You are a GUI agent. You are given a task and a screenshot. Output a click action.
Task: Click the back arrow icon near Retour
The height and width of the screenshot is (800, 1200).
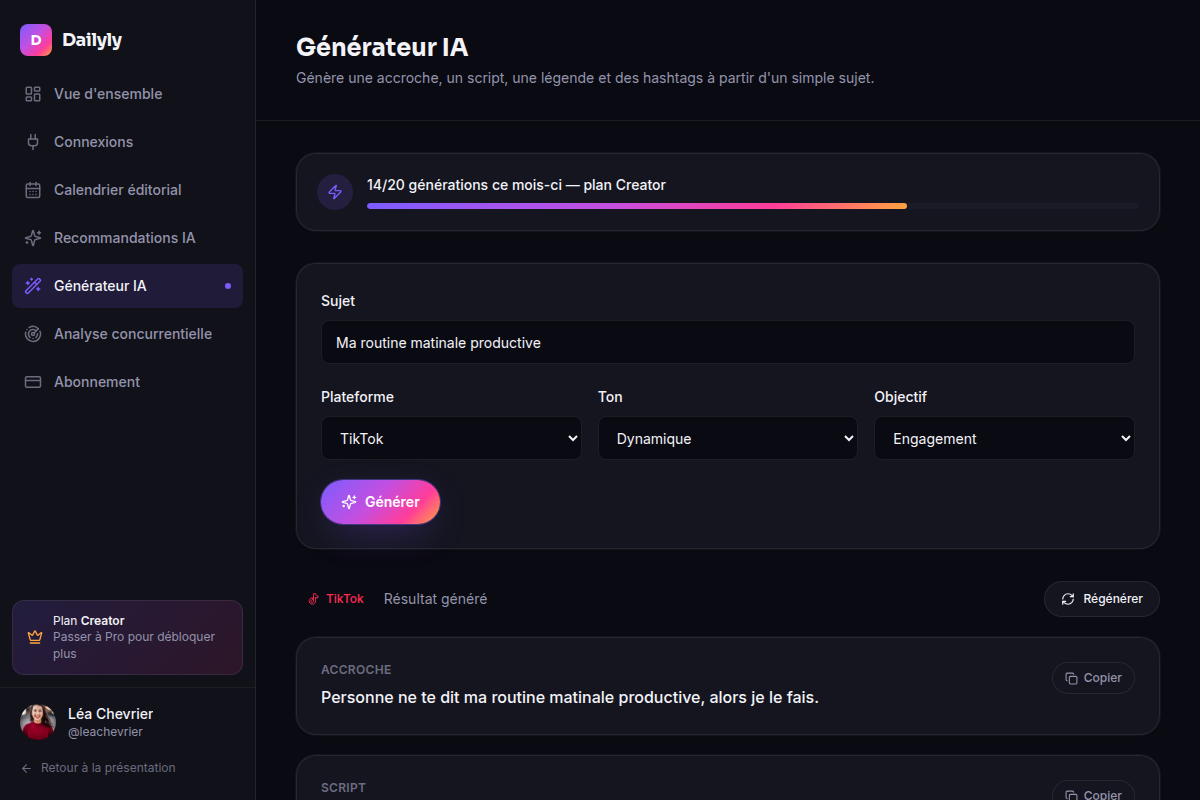click(x=26, y=768)
